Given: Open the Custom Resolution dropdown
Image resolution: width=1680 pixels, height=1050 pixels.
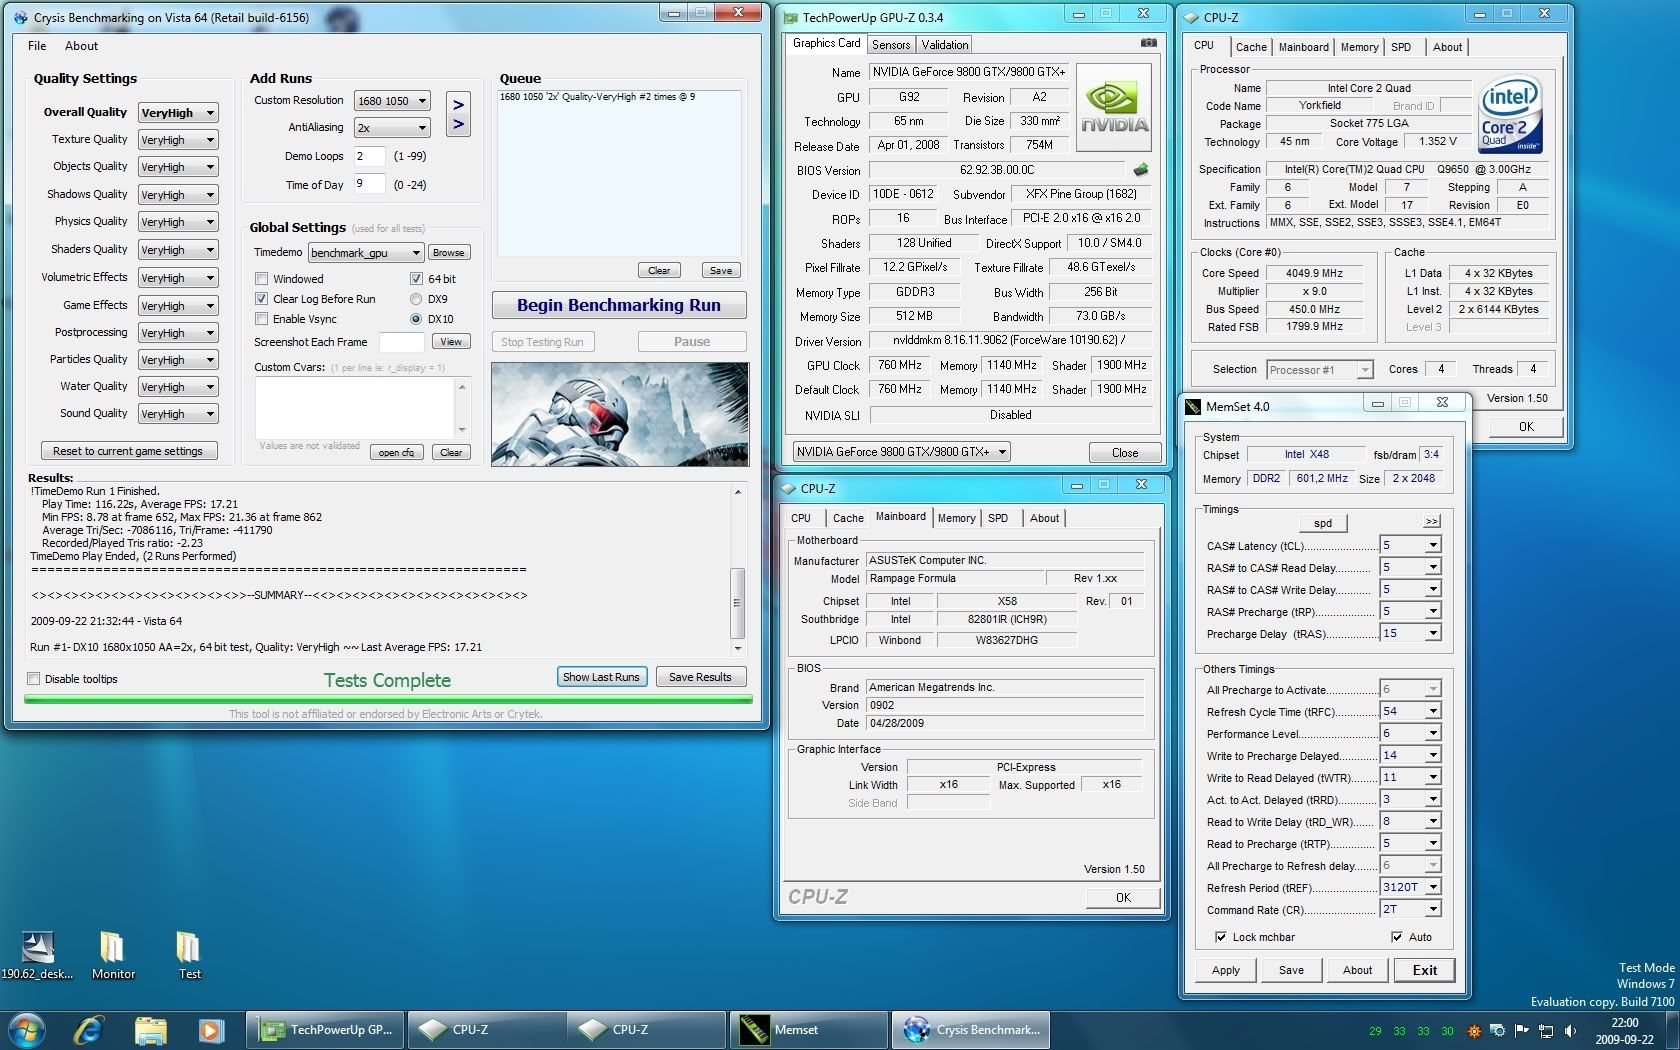Looking at the screenshot, I should [392, 101].
